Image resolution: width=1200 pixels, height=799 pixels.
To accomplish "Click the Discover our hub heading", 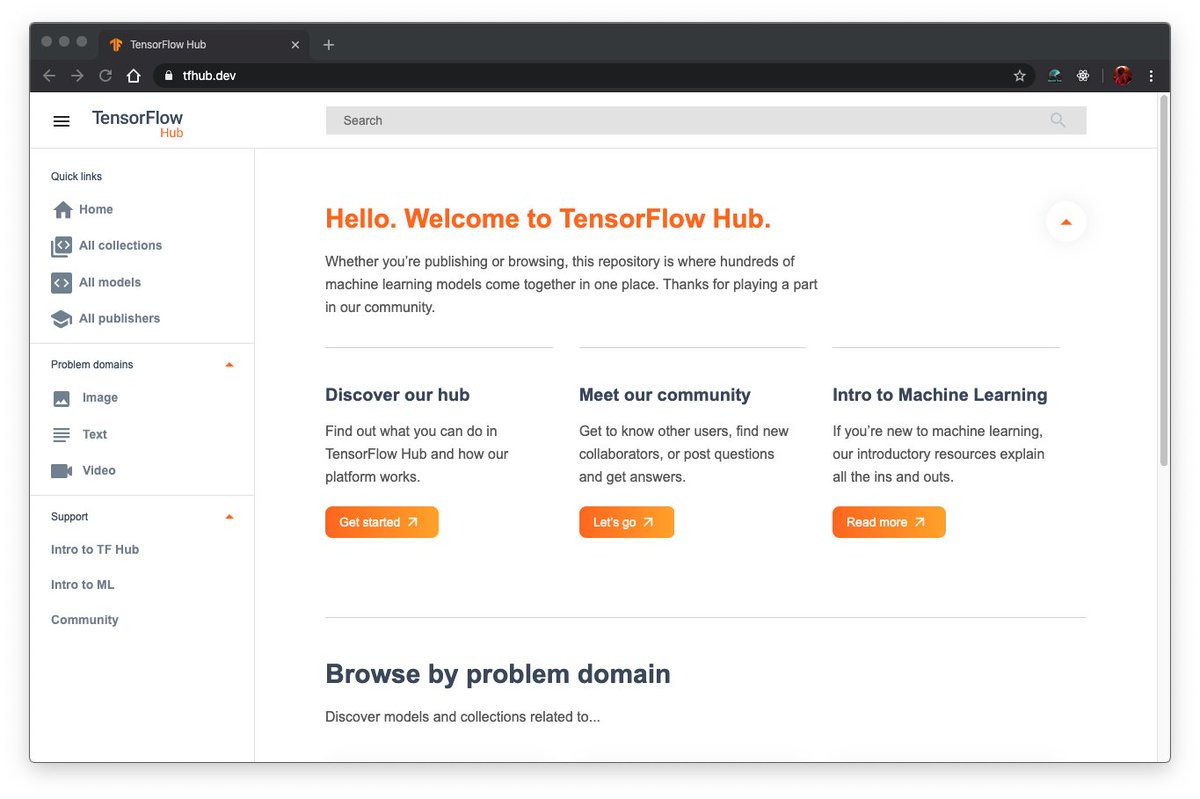I will (x=397, y=395).
